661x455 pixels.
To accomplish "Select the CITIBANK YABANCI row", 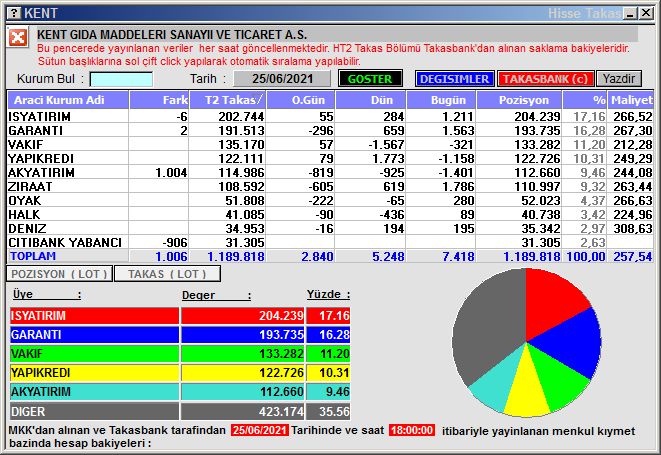I will pyautogui.click(x=330, y=242).
